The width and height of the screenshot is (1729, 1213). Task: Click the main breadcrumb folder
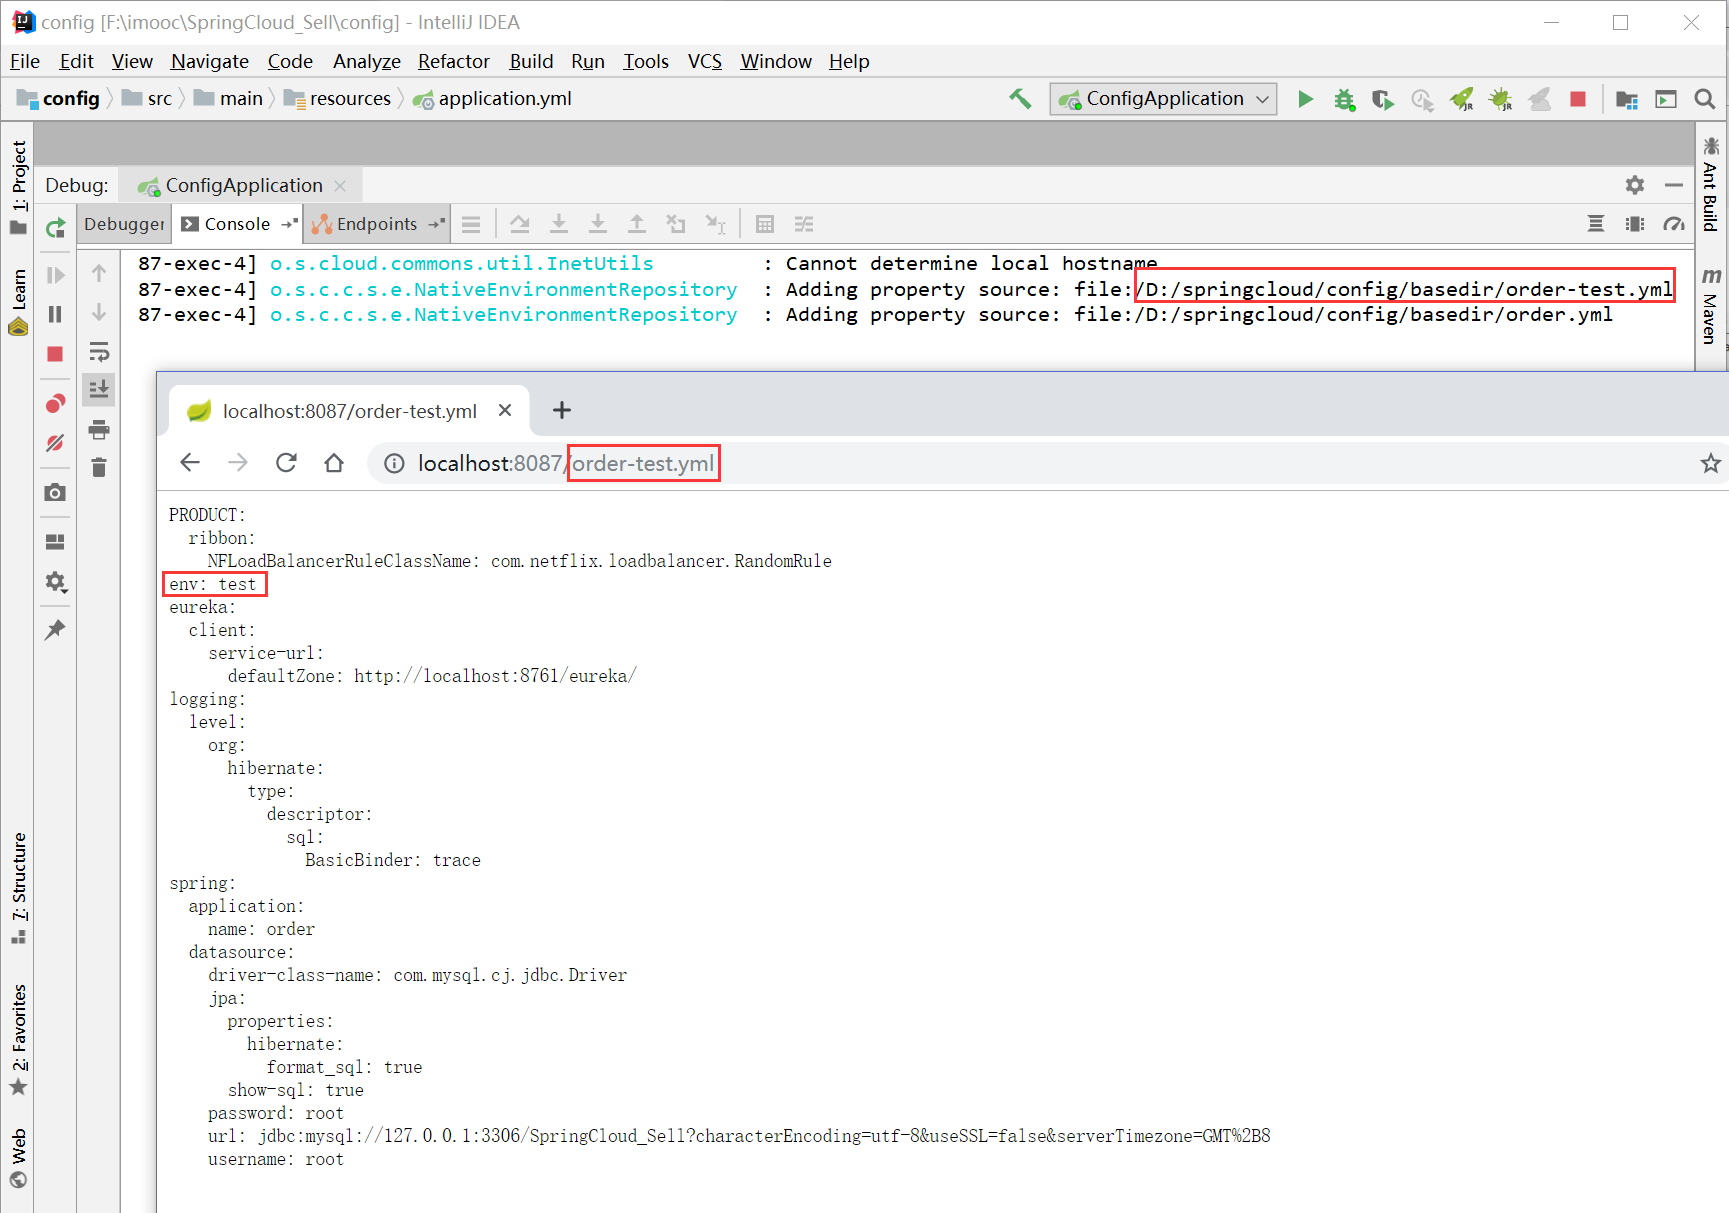tap(229, 98)
